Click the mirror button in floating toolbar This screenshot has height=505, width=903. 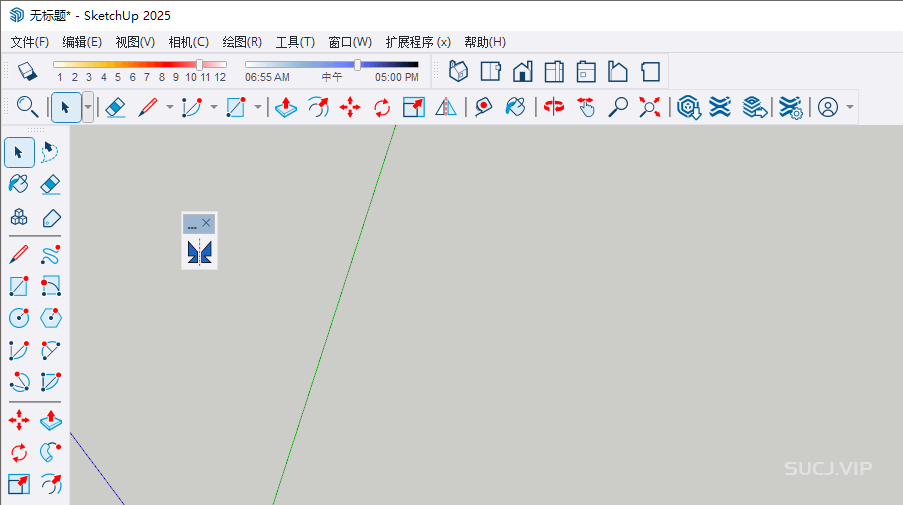click(x=198, y=252)
